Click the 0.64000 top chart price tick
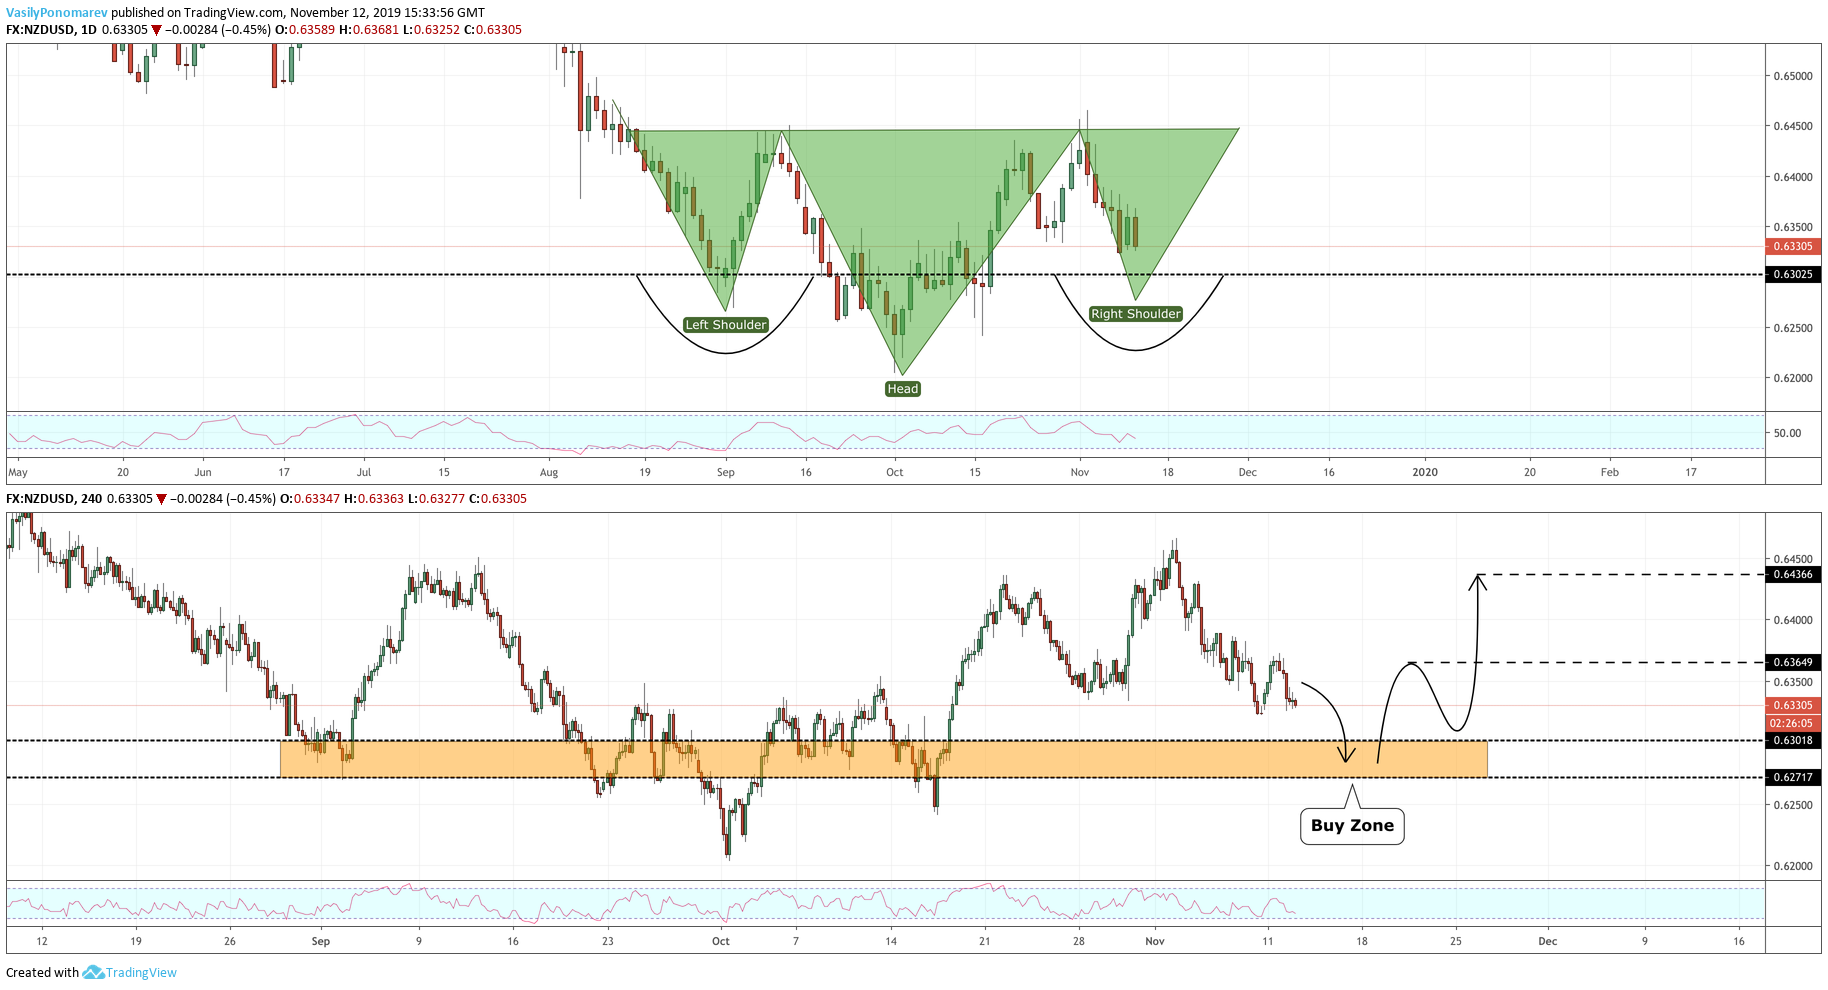The width and height of the screenshot is (1828, 990). pos(1793,177)
